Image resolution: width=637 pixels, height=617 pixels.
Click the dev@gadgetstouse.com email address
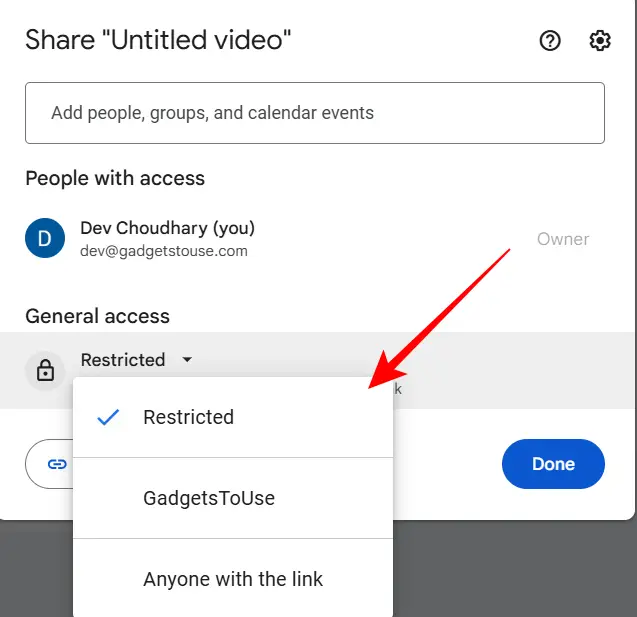pos(164,251)
